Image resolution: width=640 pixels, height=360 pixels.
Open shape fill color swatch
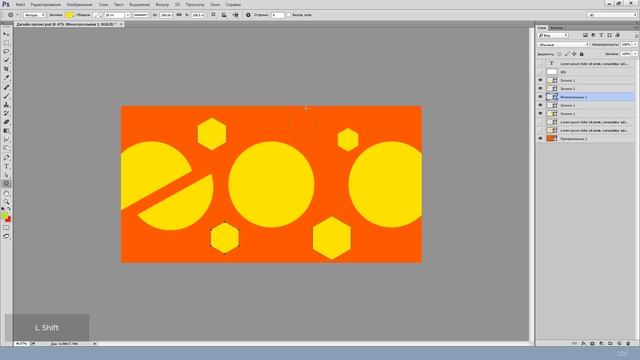(69, 15)
